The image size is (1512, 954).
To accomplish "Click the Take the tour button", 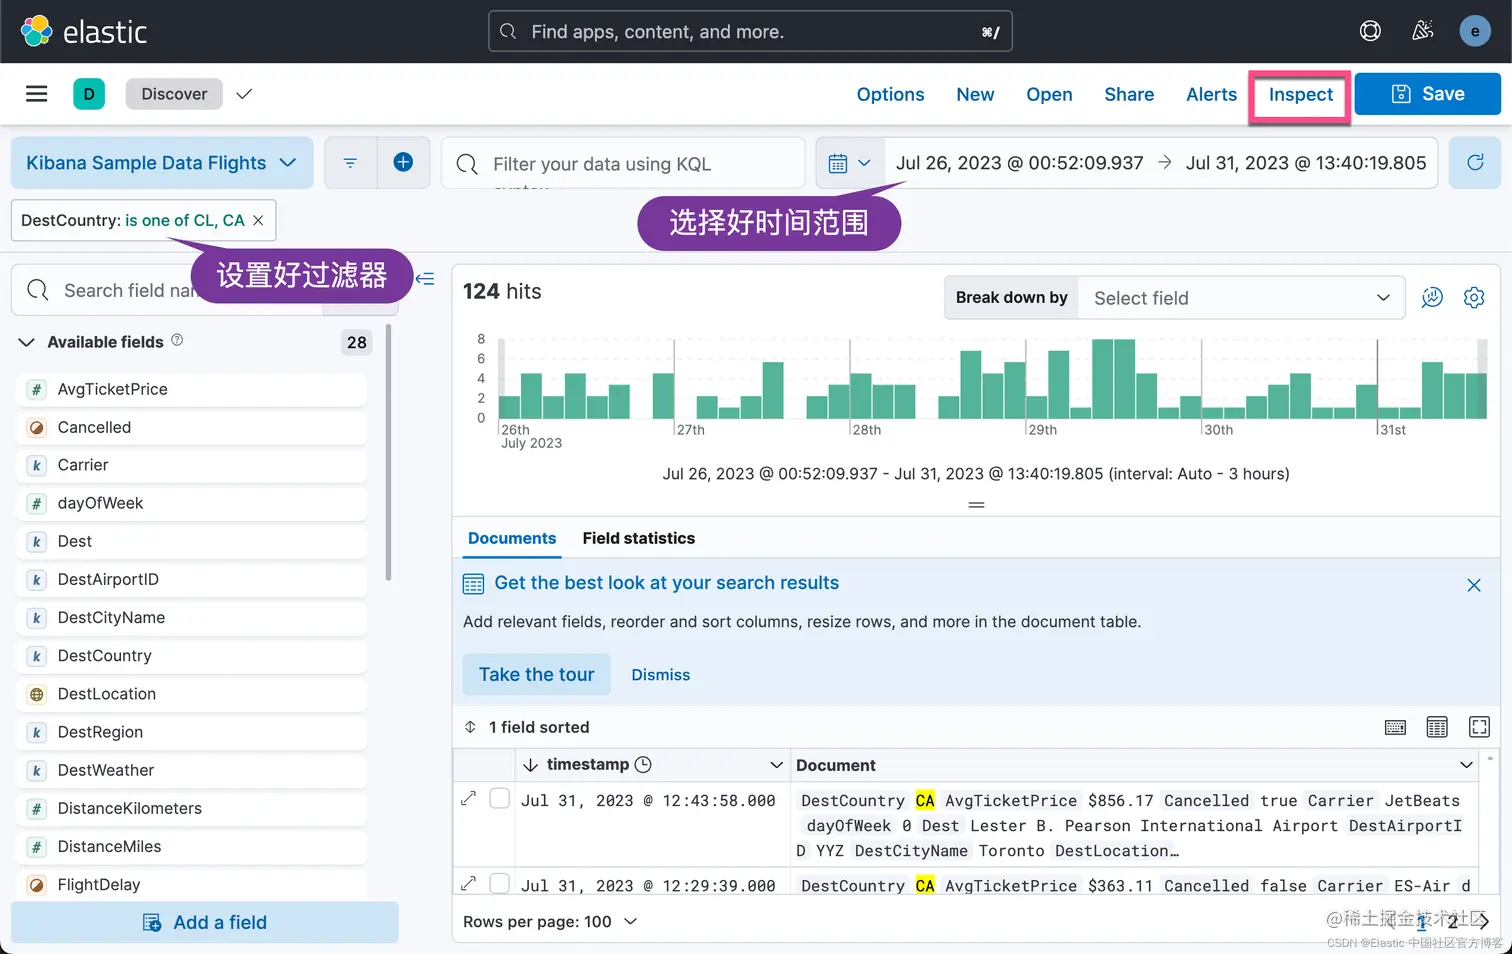I will pyautogui.click(x=536, y=674).
